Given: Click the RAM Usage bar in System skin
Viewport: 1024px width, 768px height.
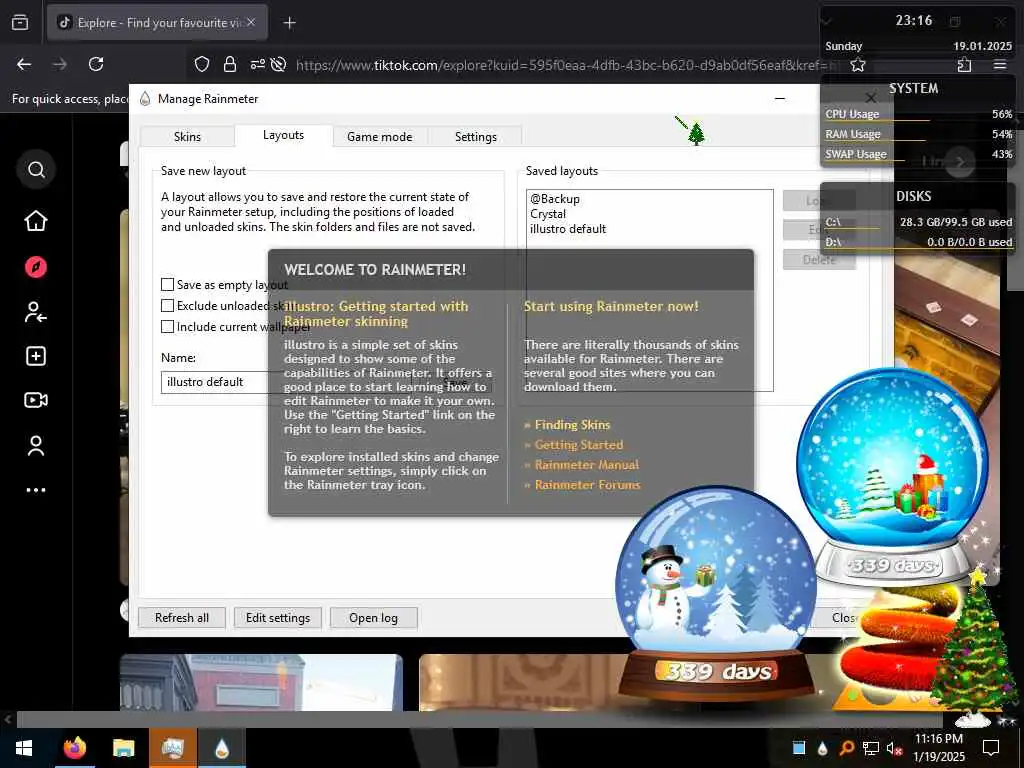Looking at the screenshot, I should coord(918,134).
